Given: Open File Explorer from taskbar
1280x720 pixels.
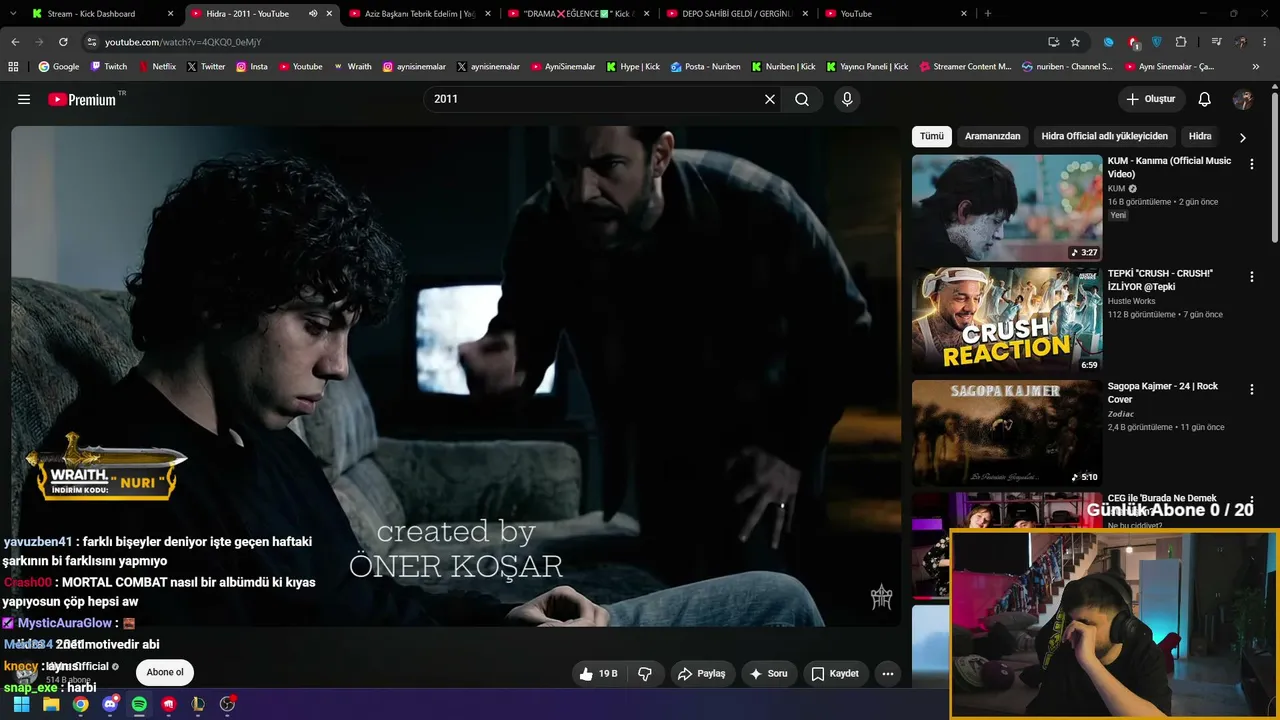Looking at the screenshot, I should 51,704.
